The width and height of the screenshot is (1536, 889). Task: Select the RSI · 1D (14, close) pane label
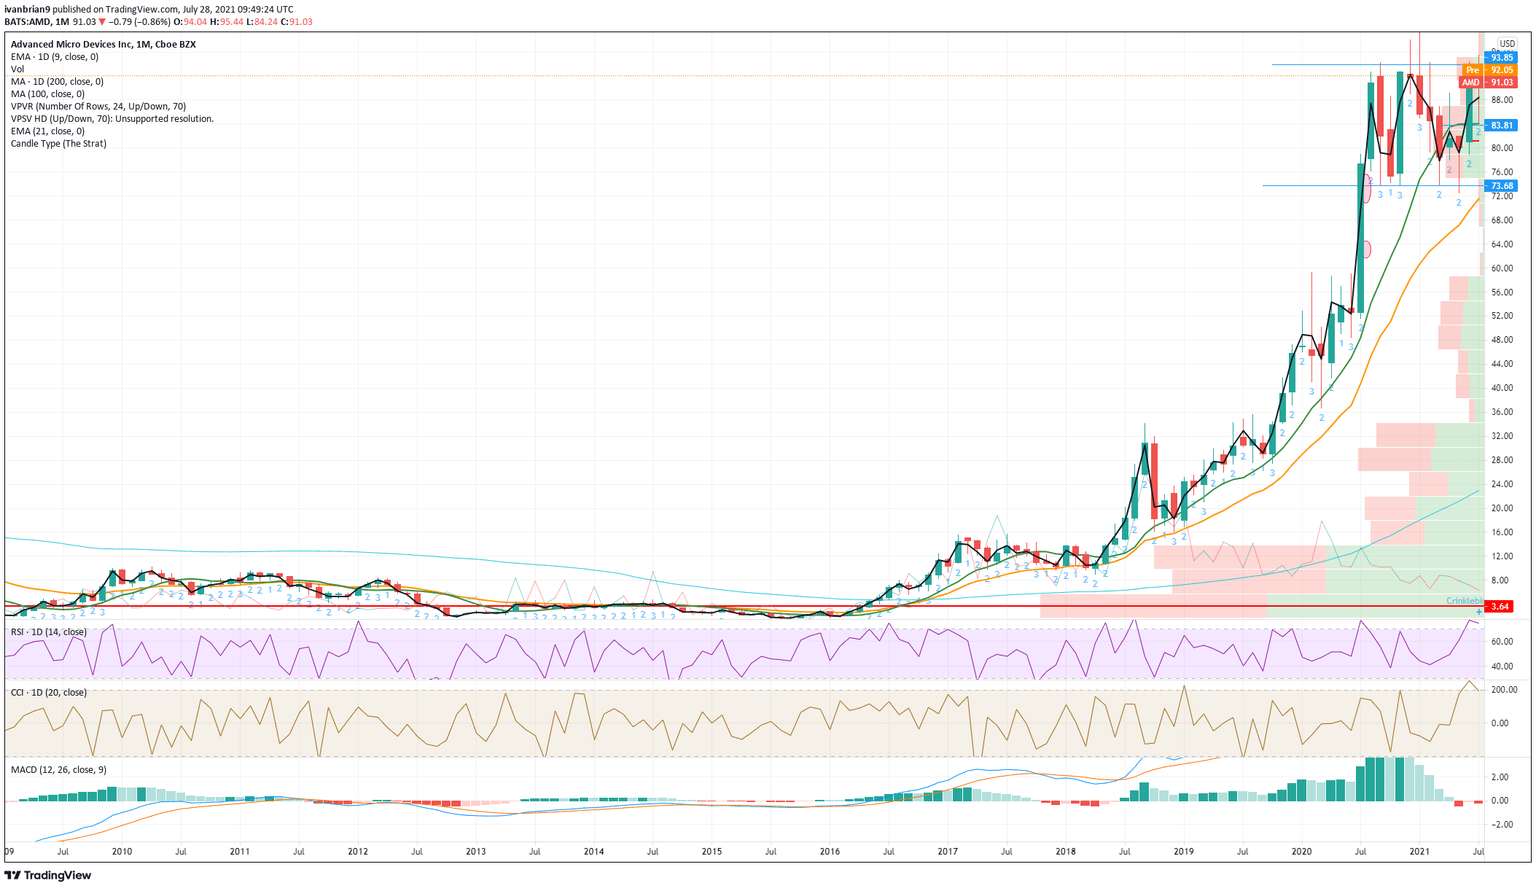click(x=49, y=632)
